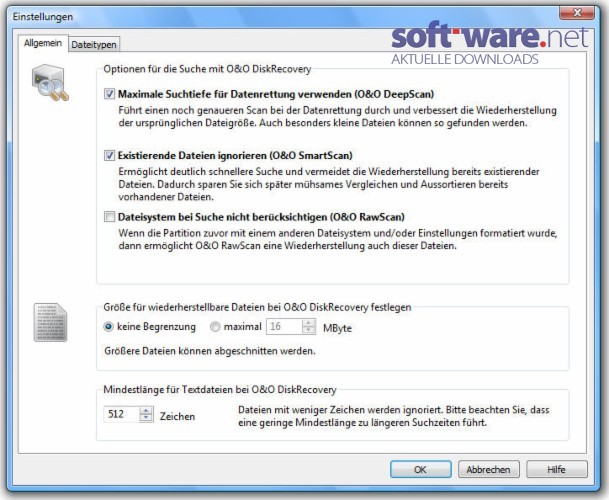This screenshot has height=500, width=609.
Task: Select the Allgemein tab
Action: click(x=43, y=43)
